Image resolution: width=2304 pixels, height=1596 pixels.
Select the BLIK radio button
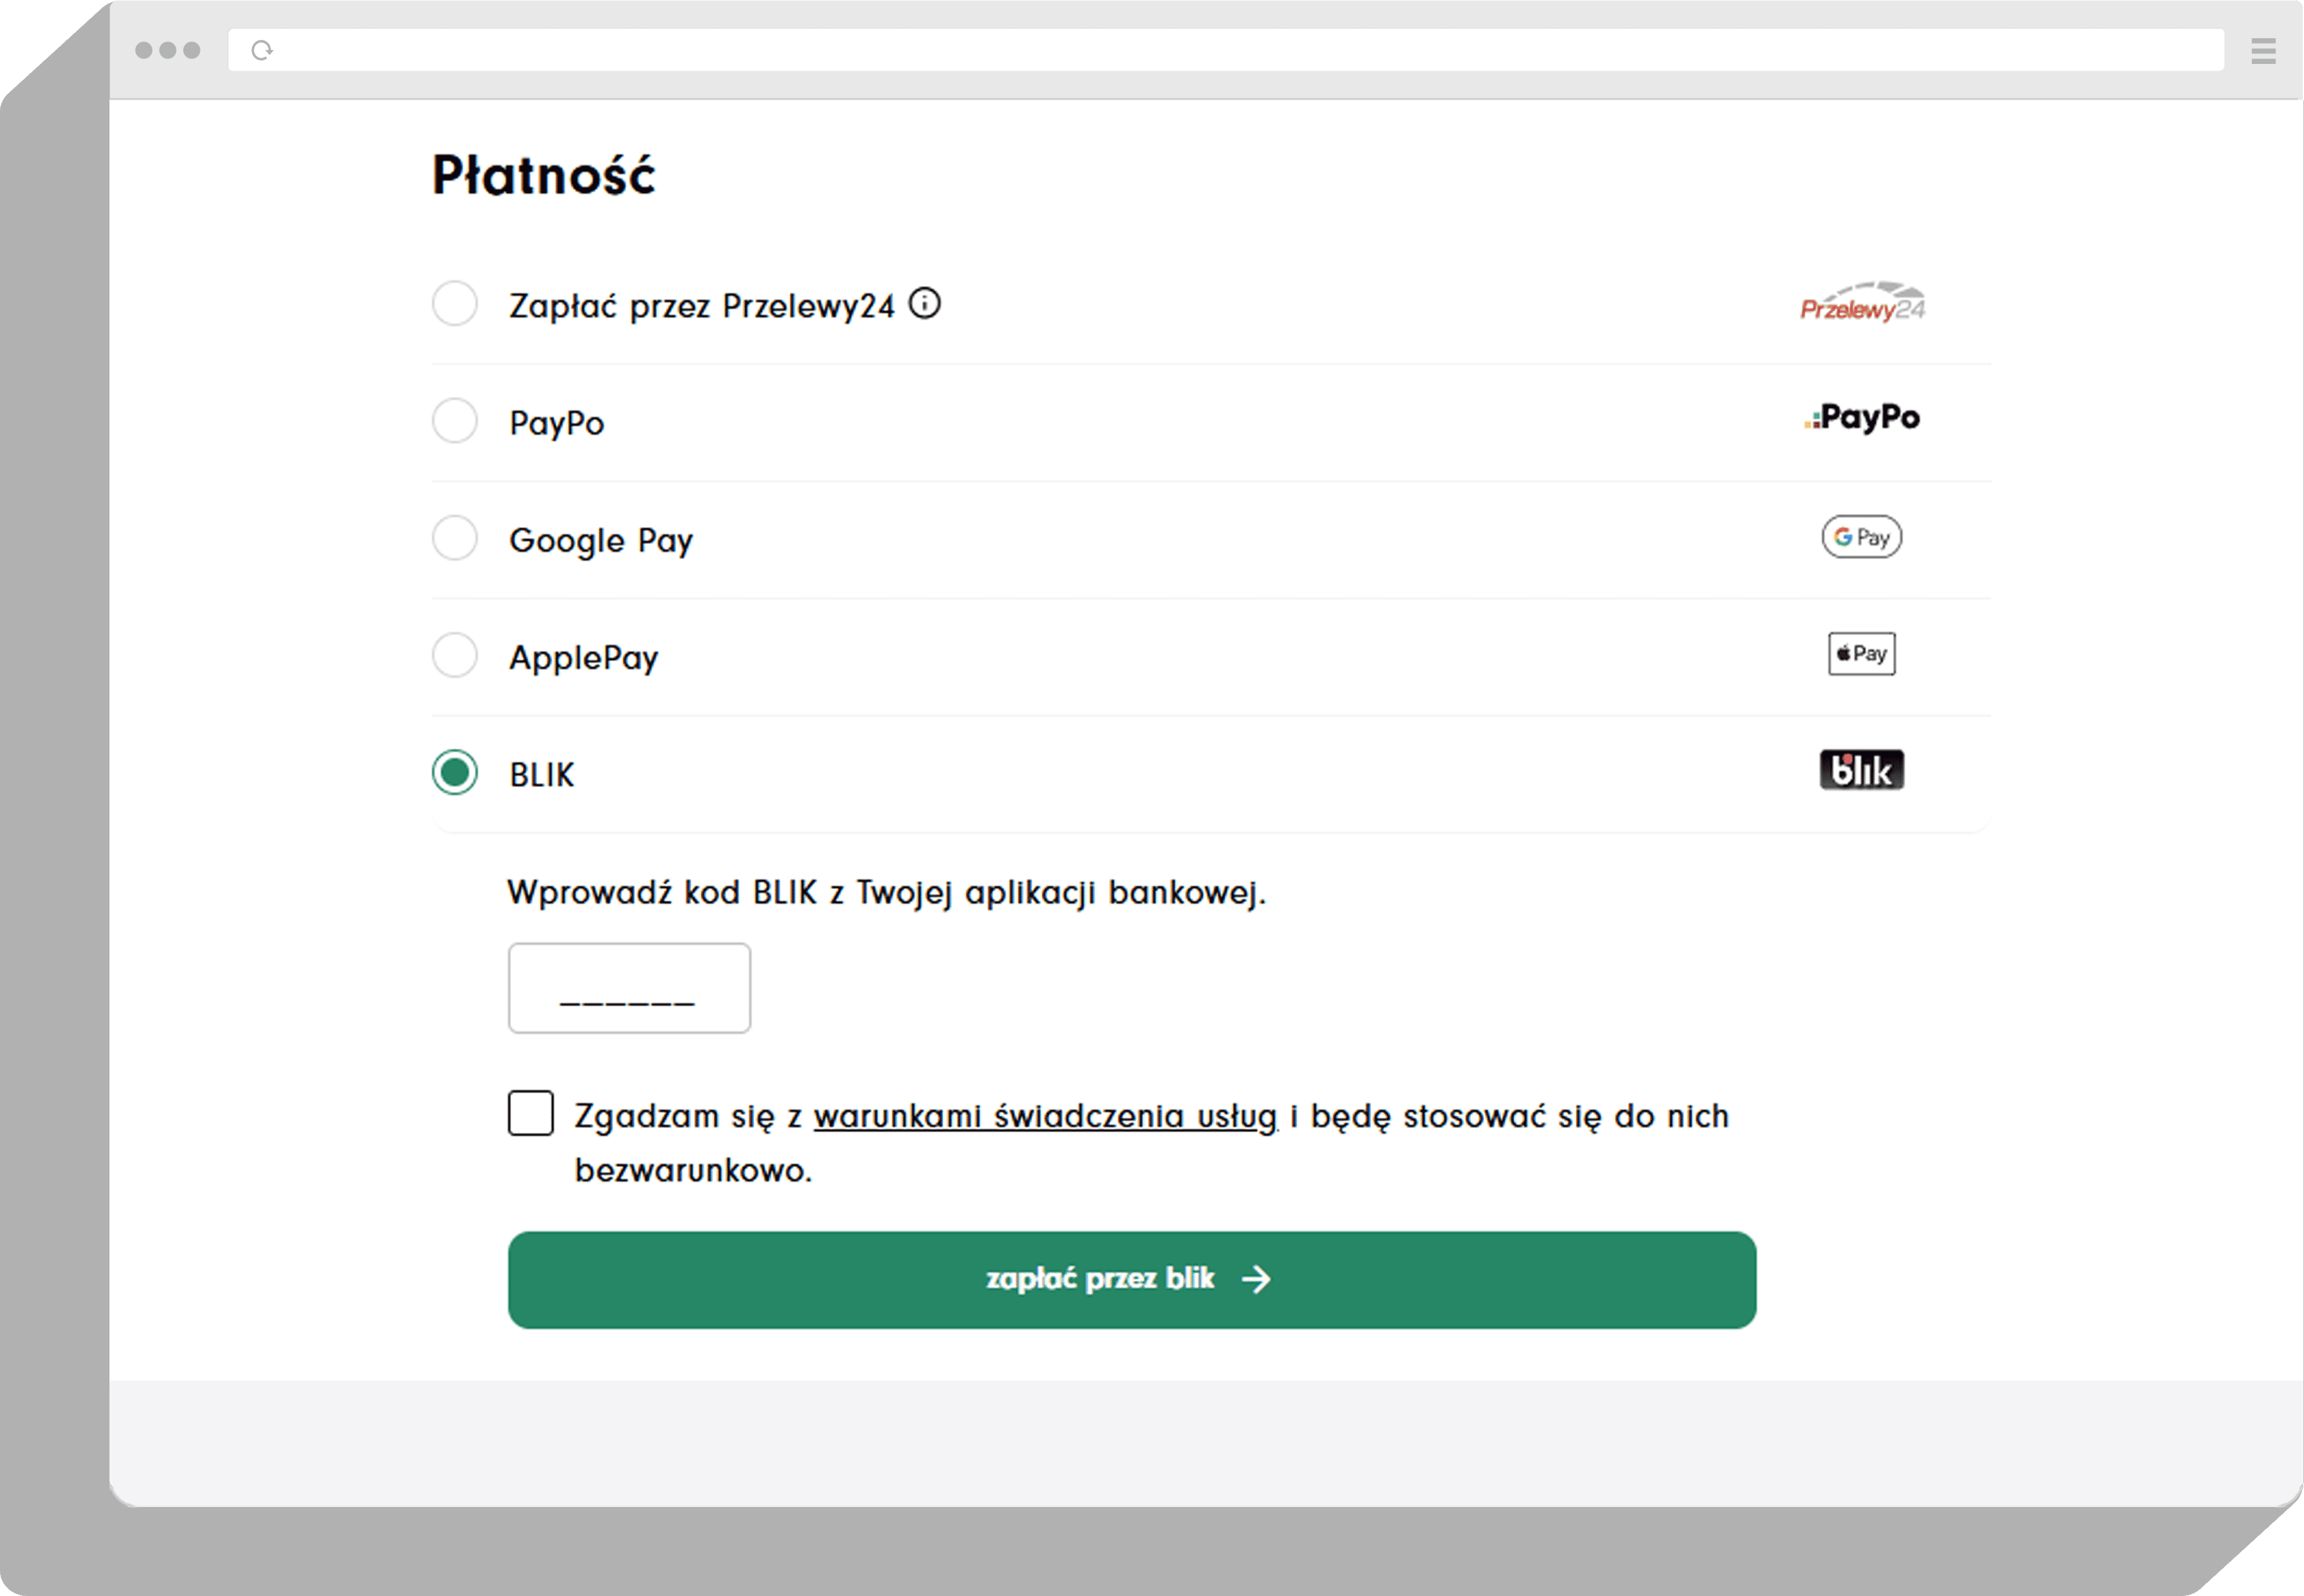pyautogui.click(x=455, y=773)
